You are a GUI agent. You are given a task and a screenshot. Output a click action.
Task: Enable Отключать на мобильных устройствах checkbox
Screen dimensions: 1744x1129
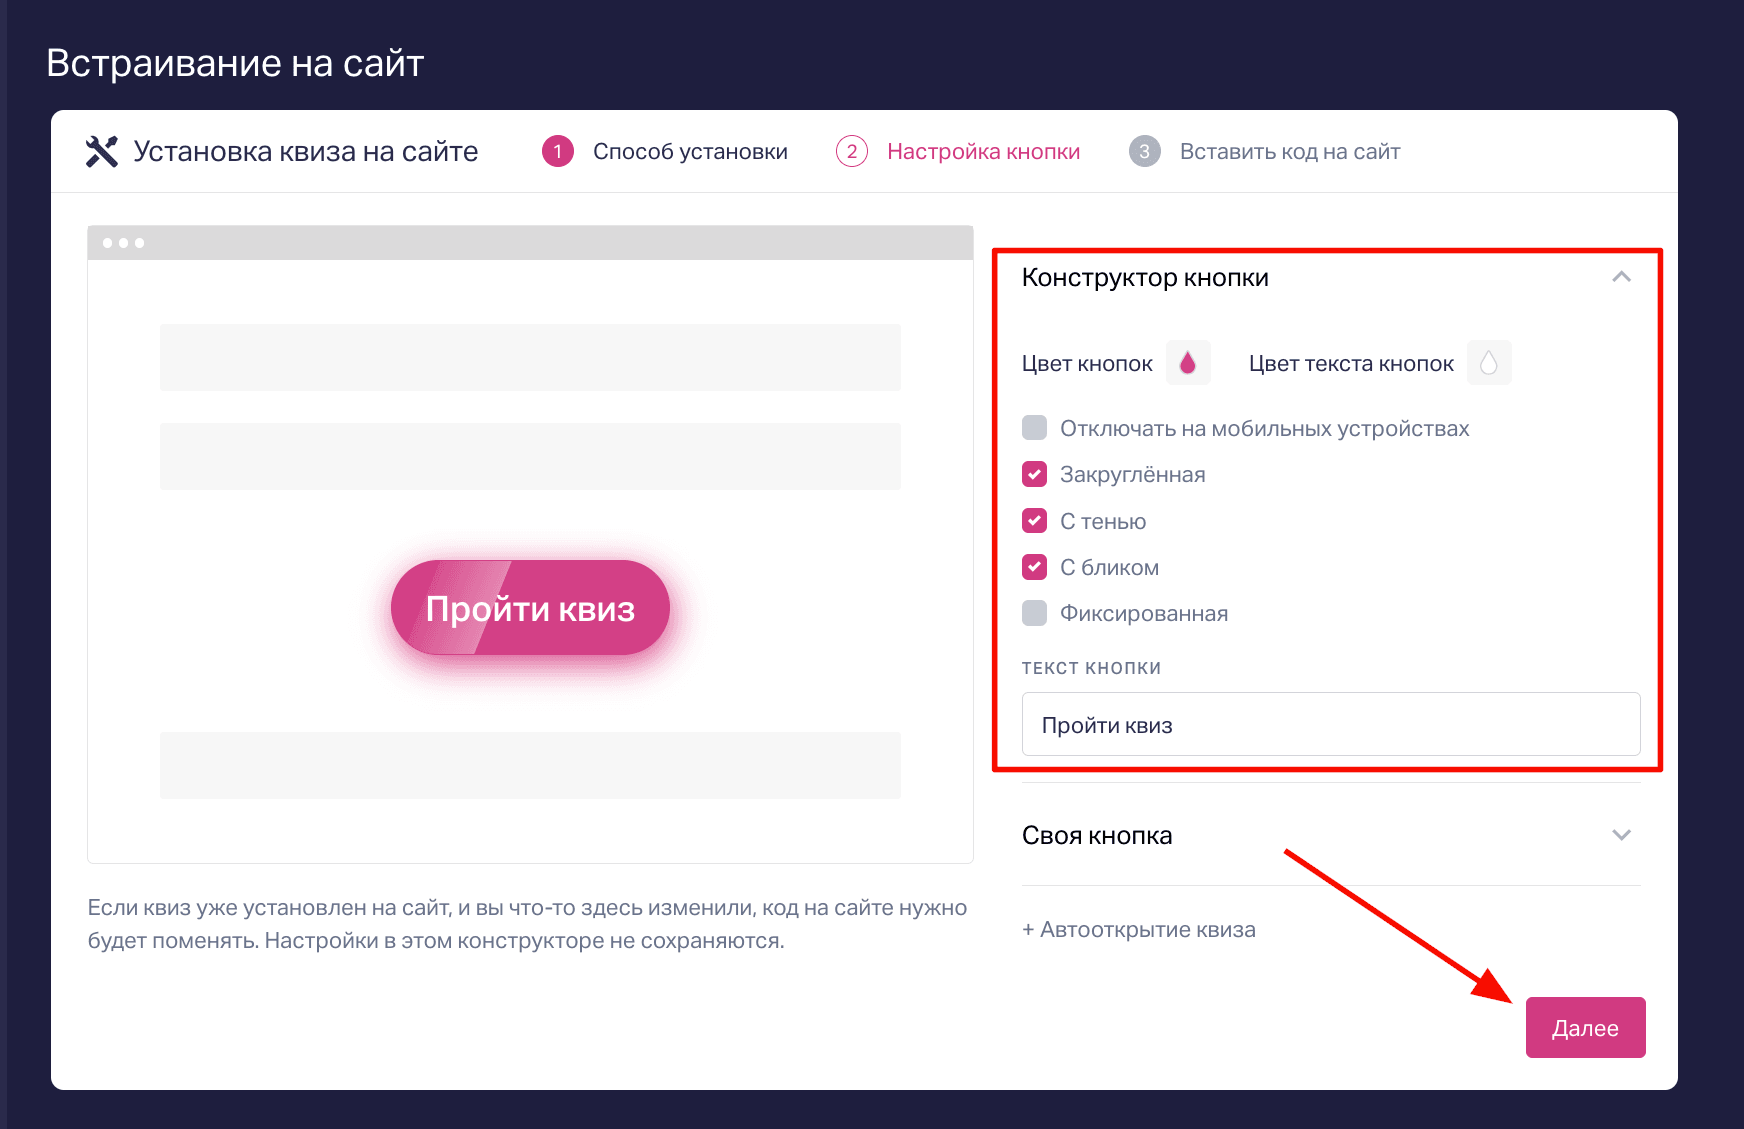tap(1035, 428)
